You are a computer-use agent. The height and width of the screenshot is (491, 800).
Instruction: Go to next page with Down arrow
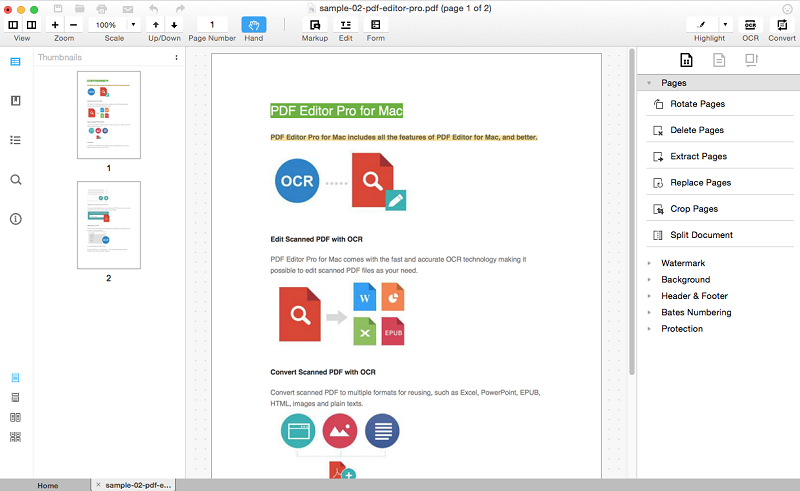(x=174, y=24)
